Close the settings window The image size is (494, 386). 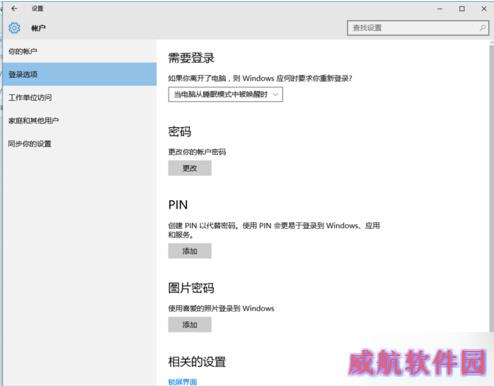pos(484,9)
